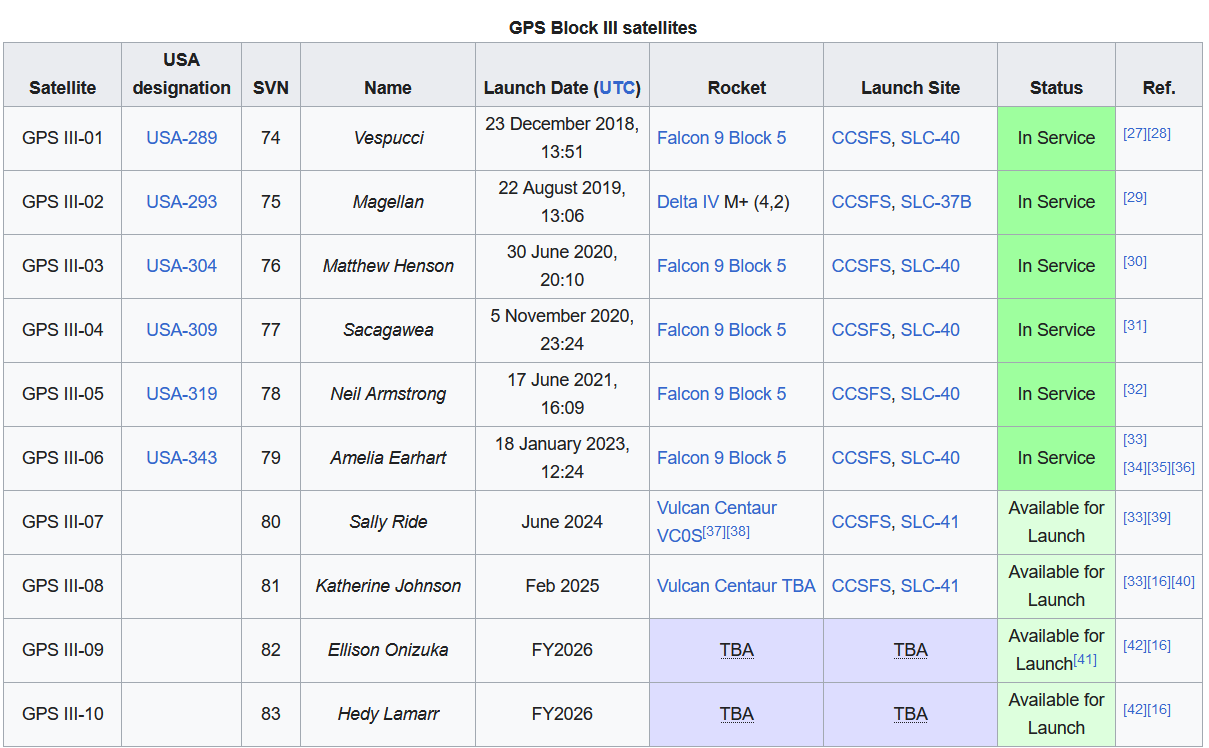Open the USA-293 designation link
This screenshot has height=748, width=1209.
pyautogui.click(x=181, y=202)
